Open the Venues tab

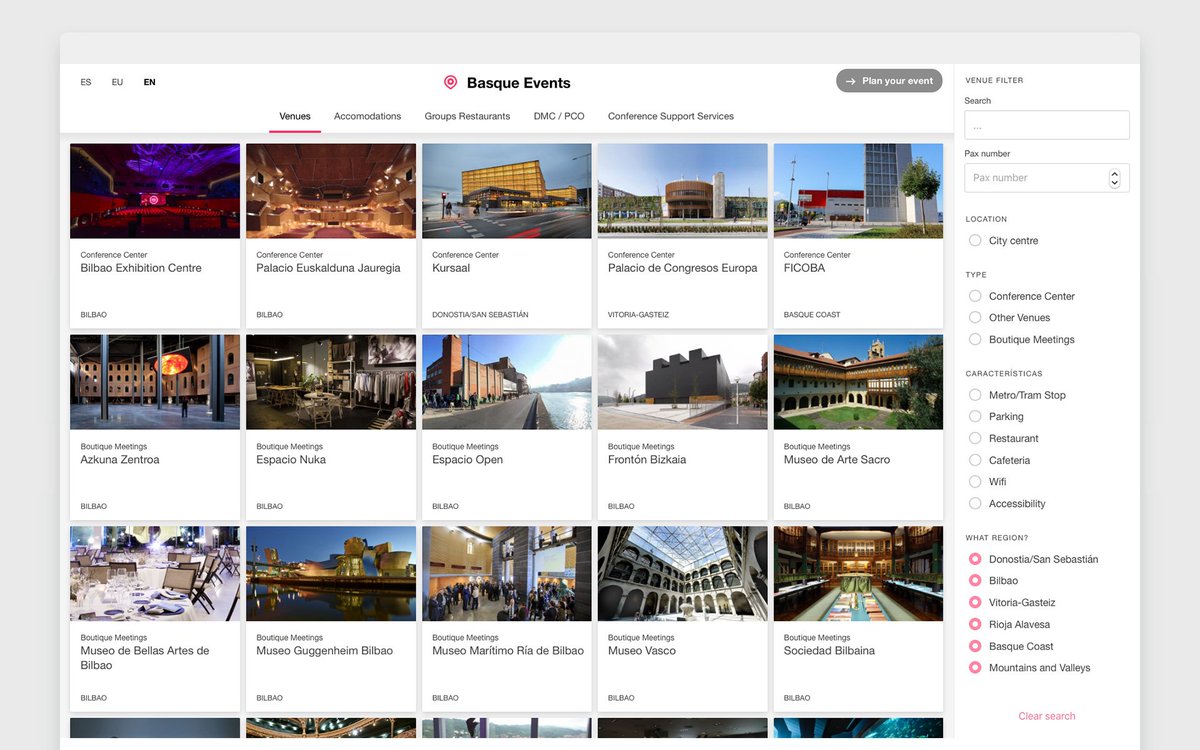click(295, 116)
